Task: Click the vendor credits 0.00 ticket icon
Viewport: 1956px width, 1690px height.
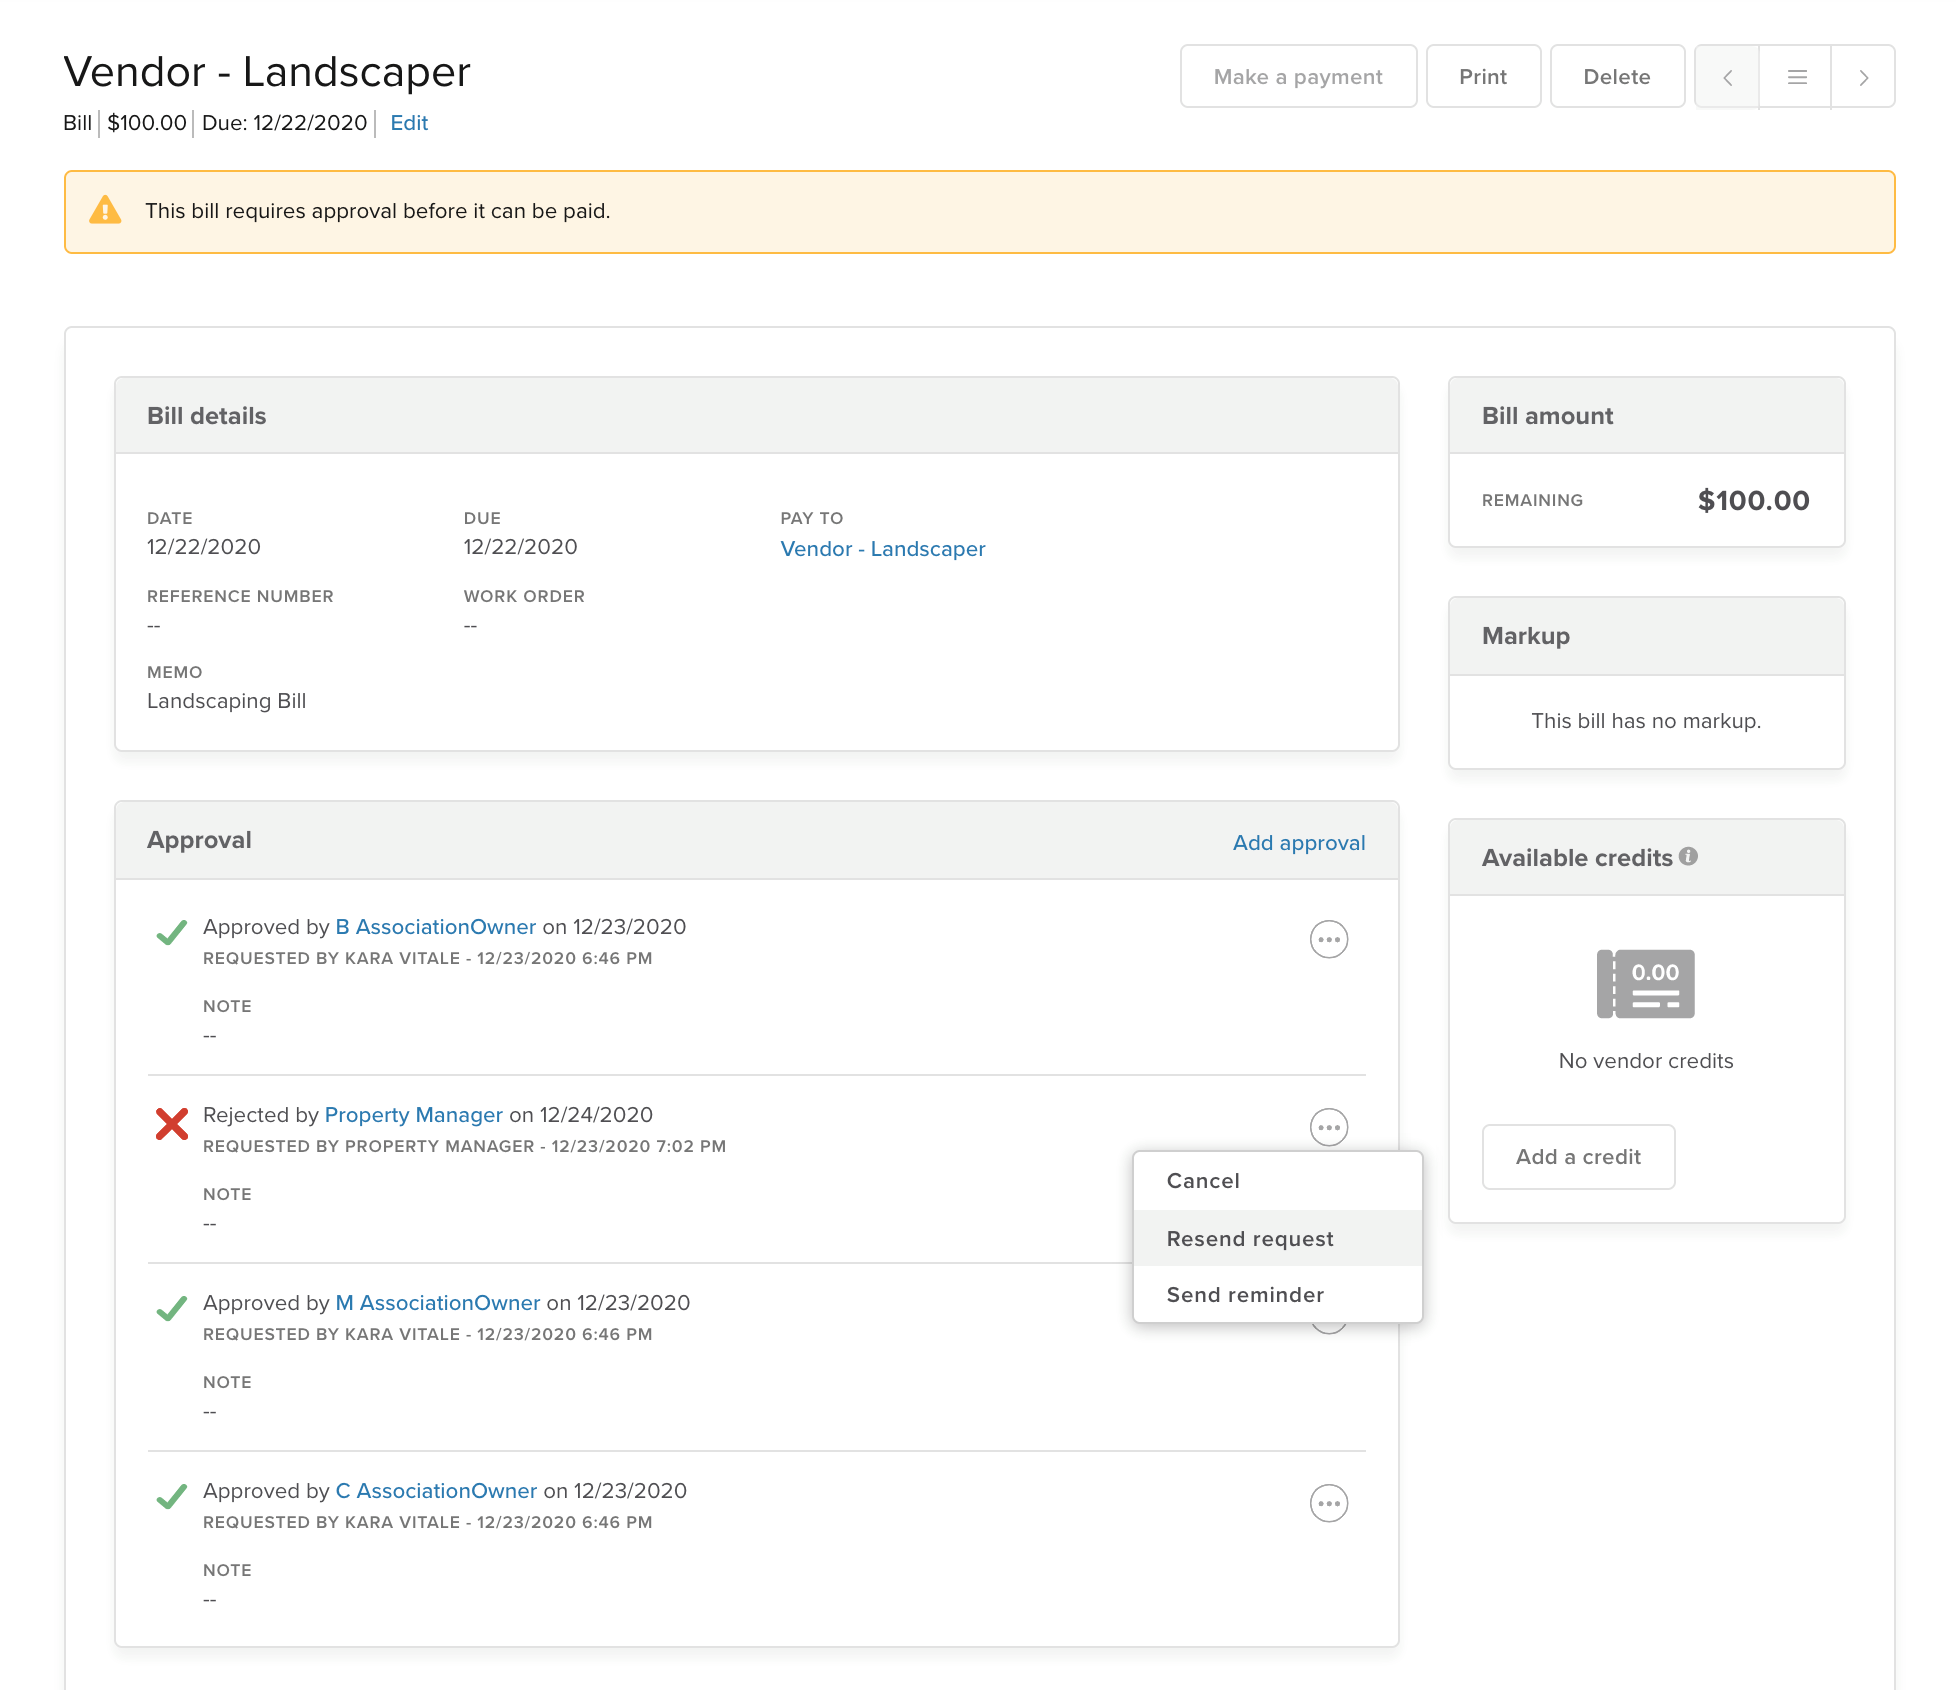Action: pyautogui.click(x=1645, y=984)
